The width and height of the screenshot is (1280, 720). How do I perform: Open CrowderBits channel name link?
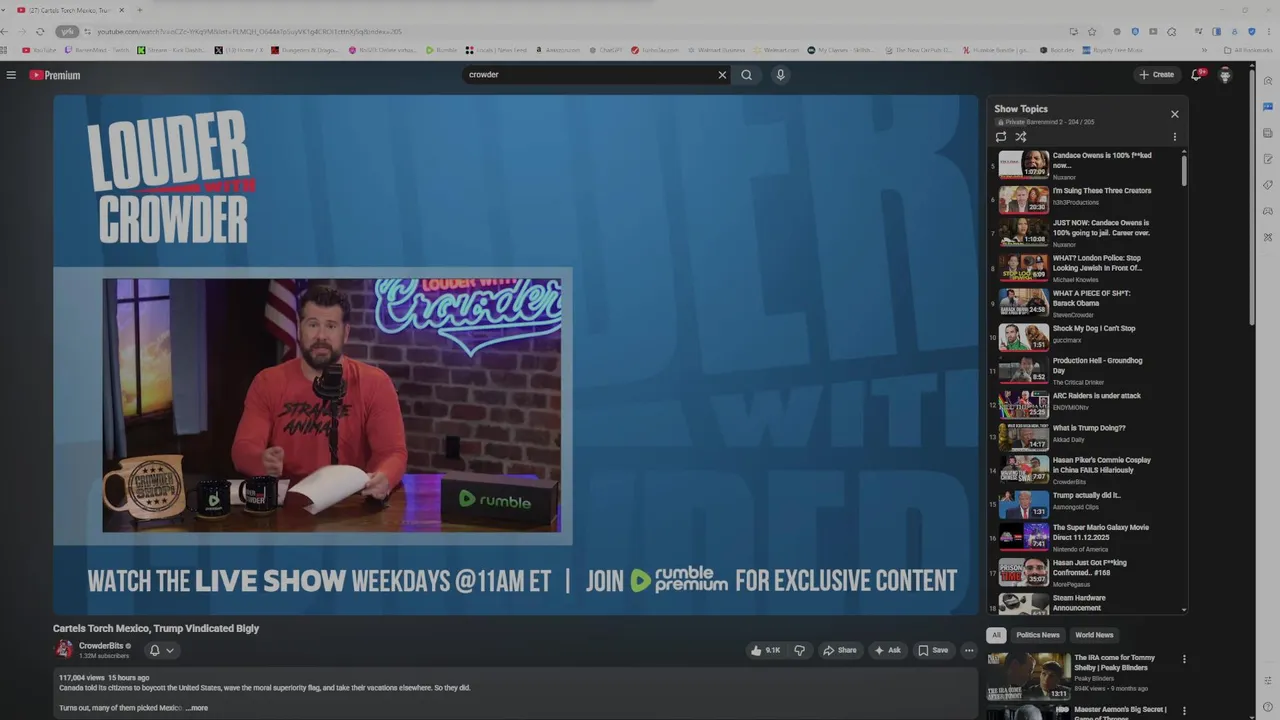point(100,646)
